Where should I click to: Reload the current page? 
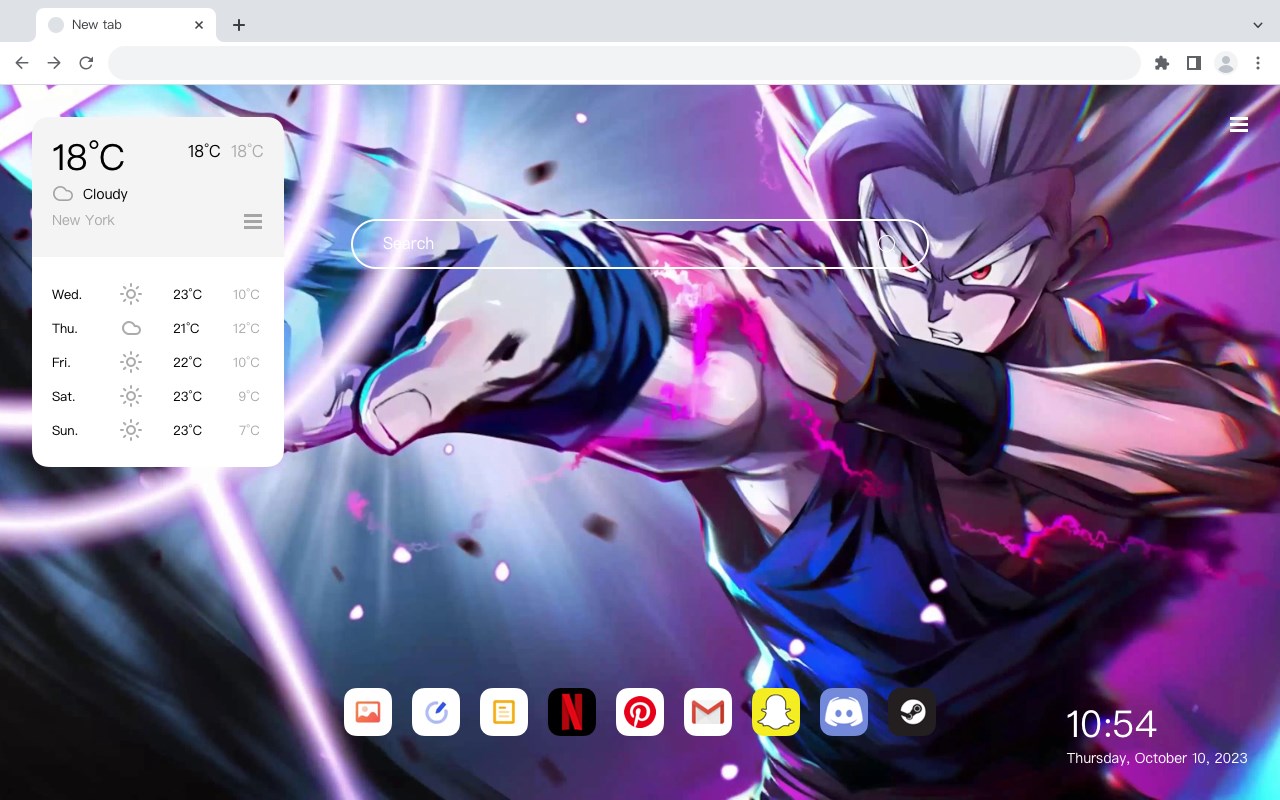coord(86,63)
